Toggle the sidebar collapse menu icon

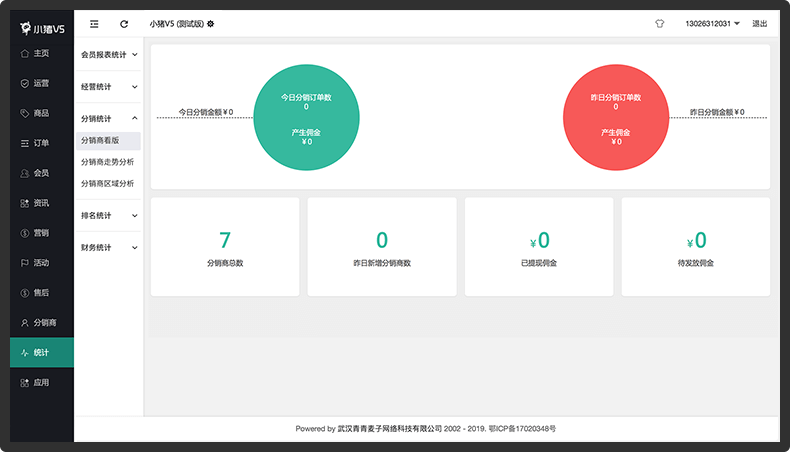tap(94, 24)
